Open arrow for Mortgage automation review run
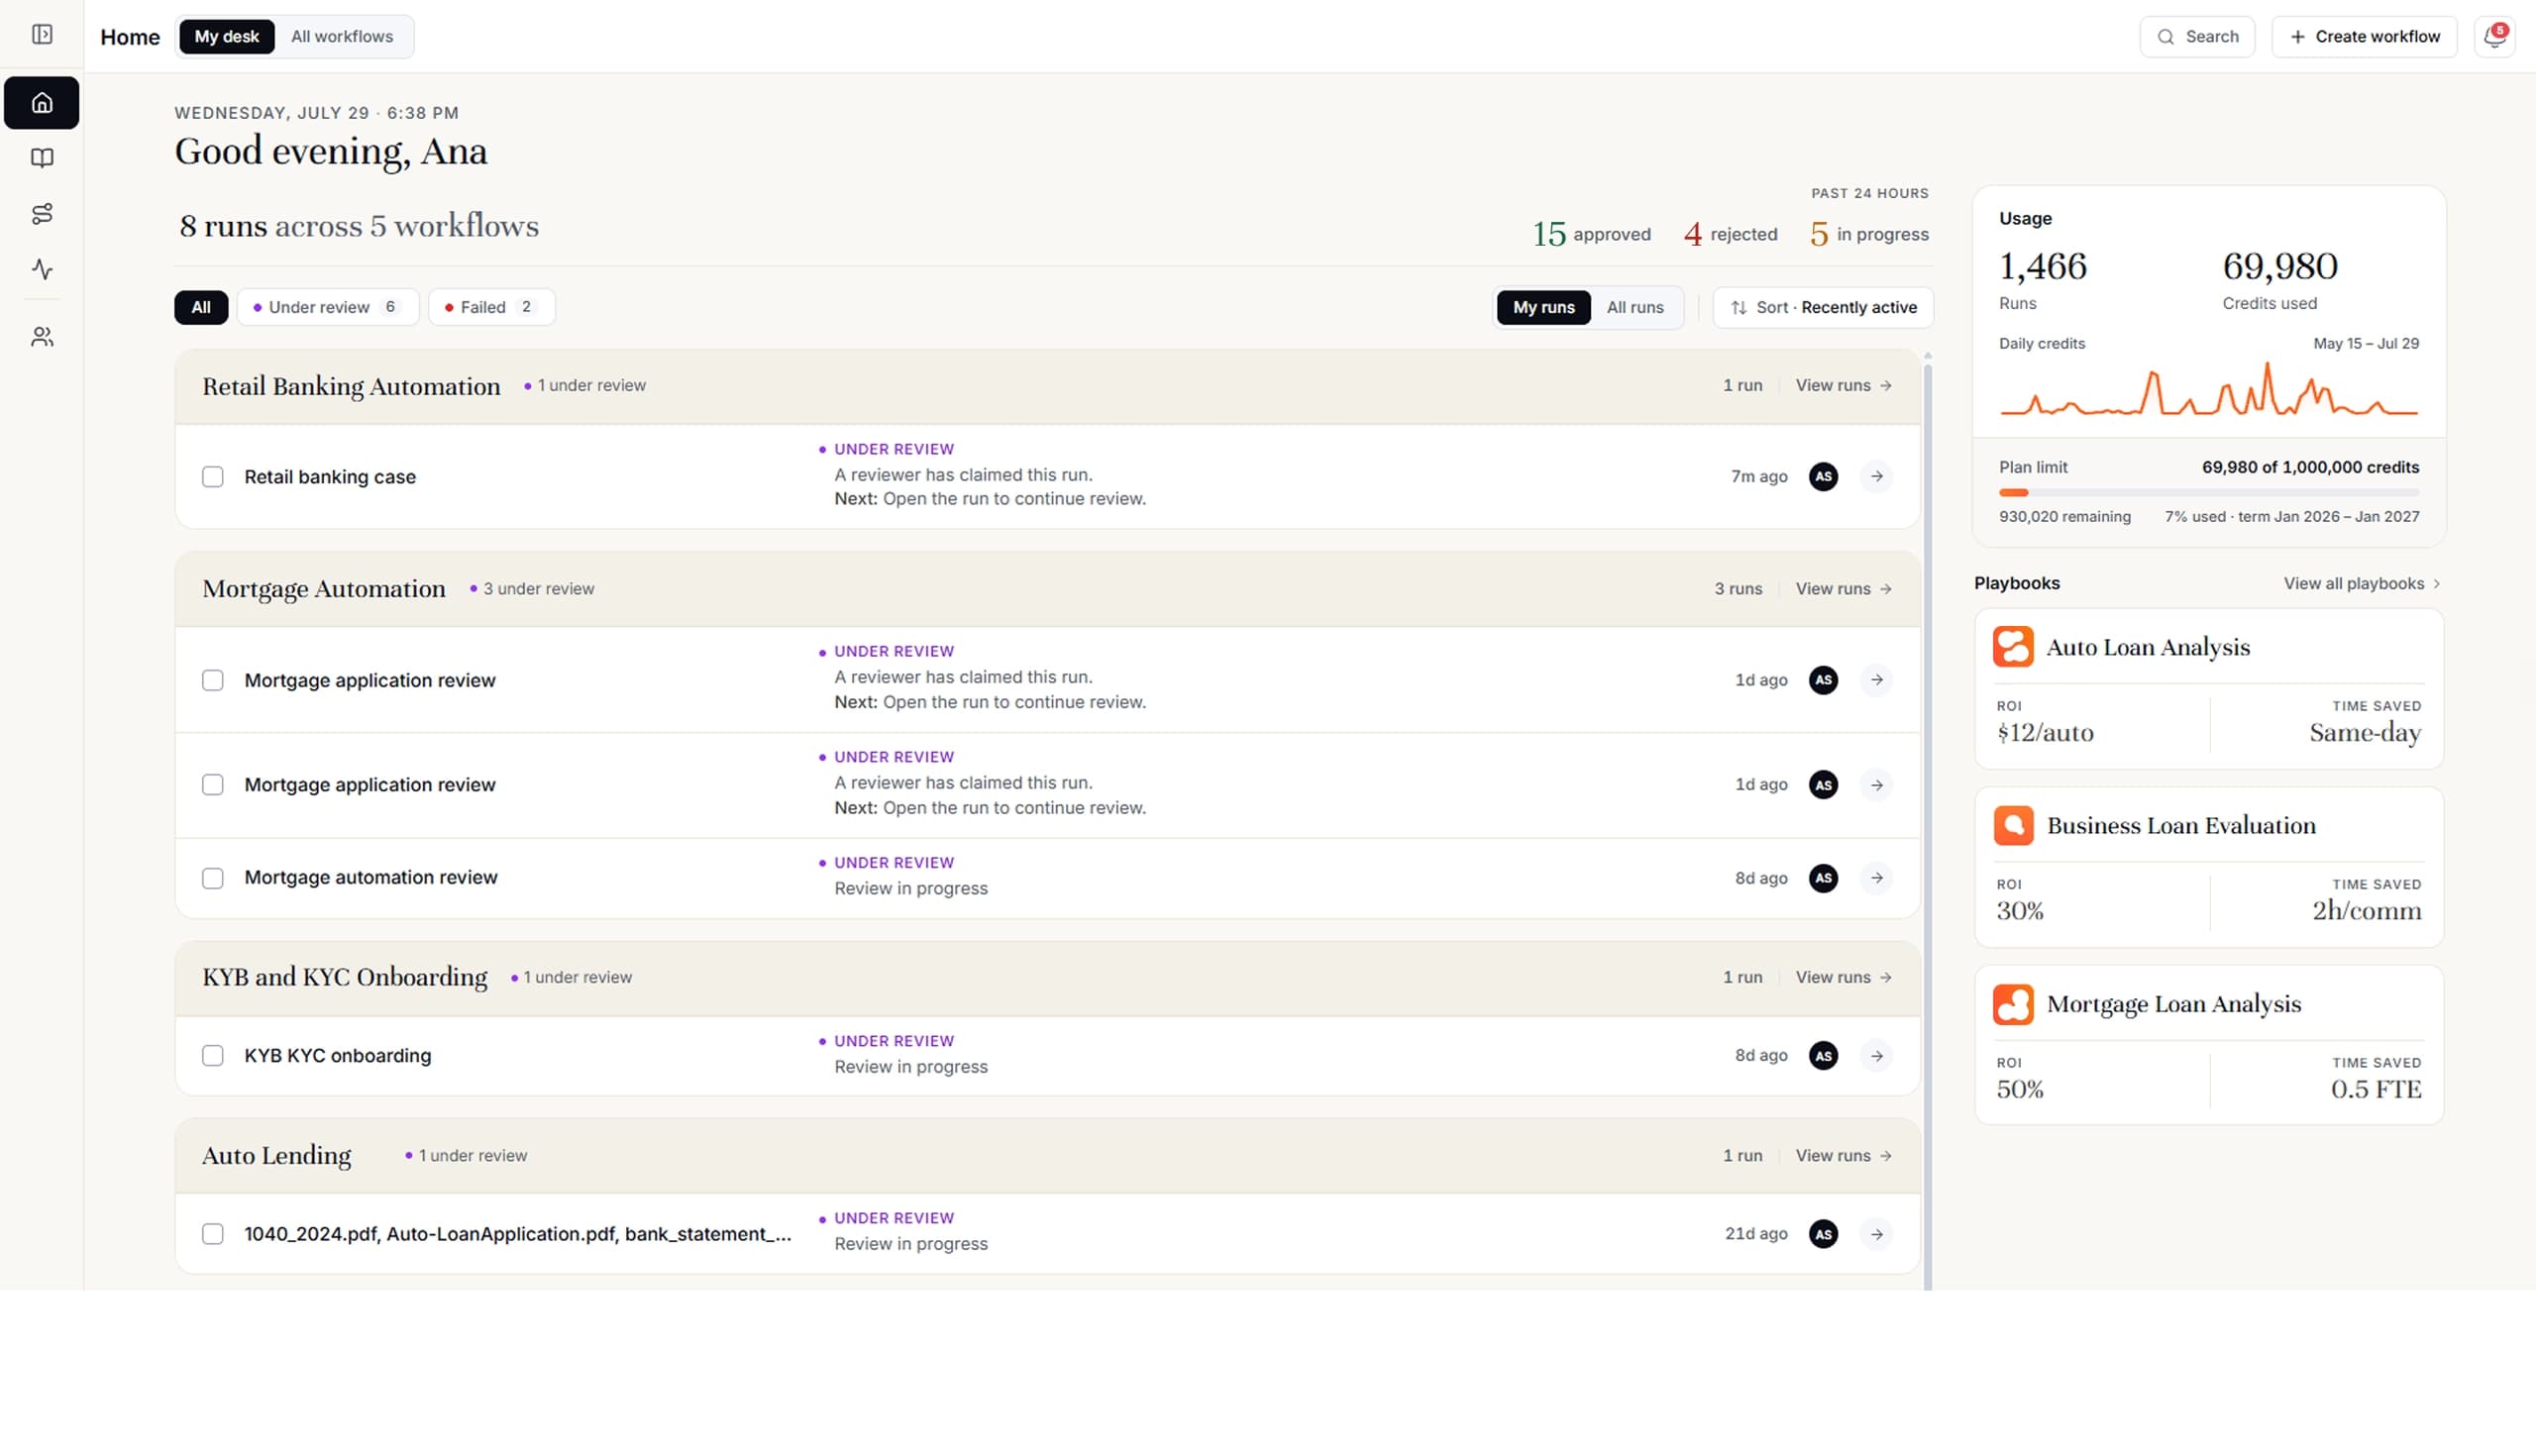This screenshot has width=2536, height=1456. tap(1877, 878)
